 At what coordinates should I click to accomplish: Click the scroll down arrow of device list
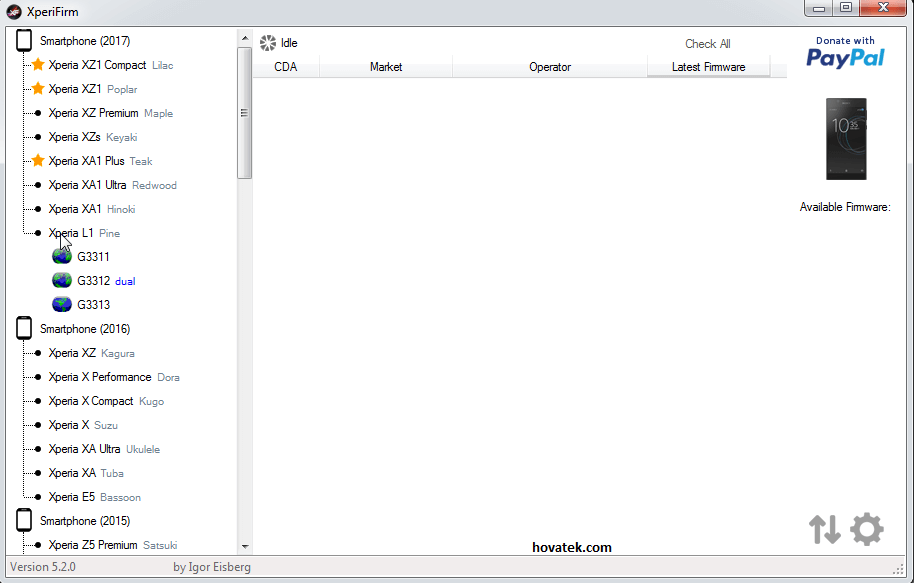245,546
